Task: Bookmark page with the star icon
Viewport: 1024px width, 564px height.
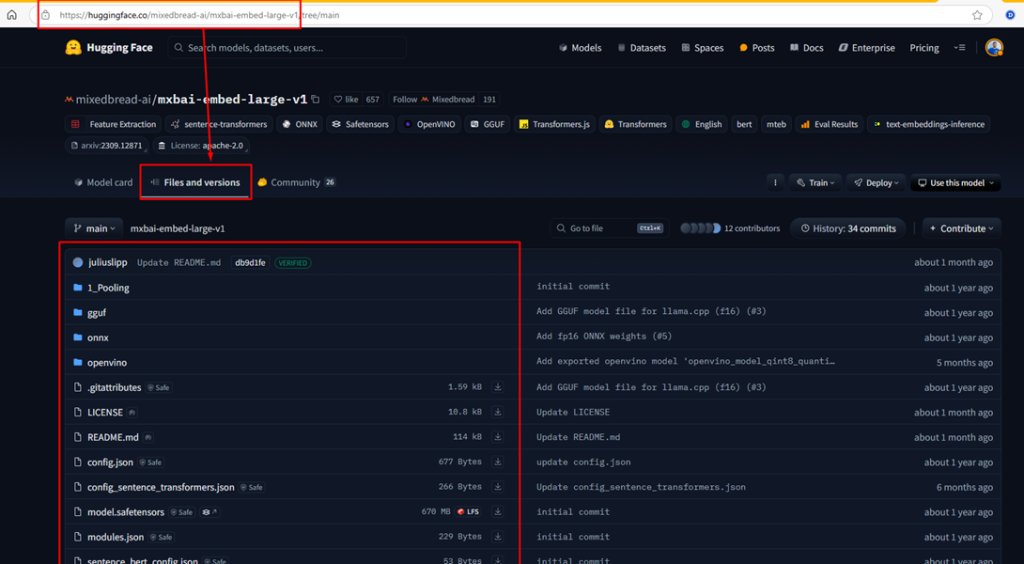Action: click(x=977, y=15)
